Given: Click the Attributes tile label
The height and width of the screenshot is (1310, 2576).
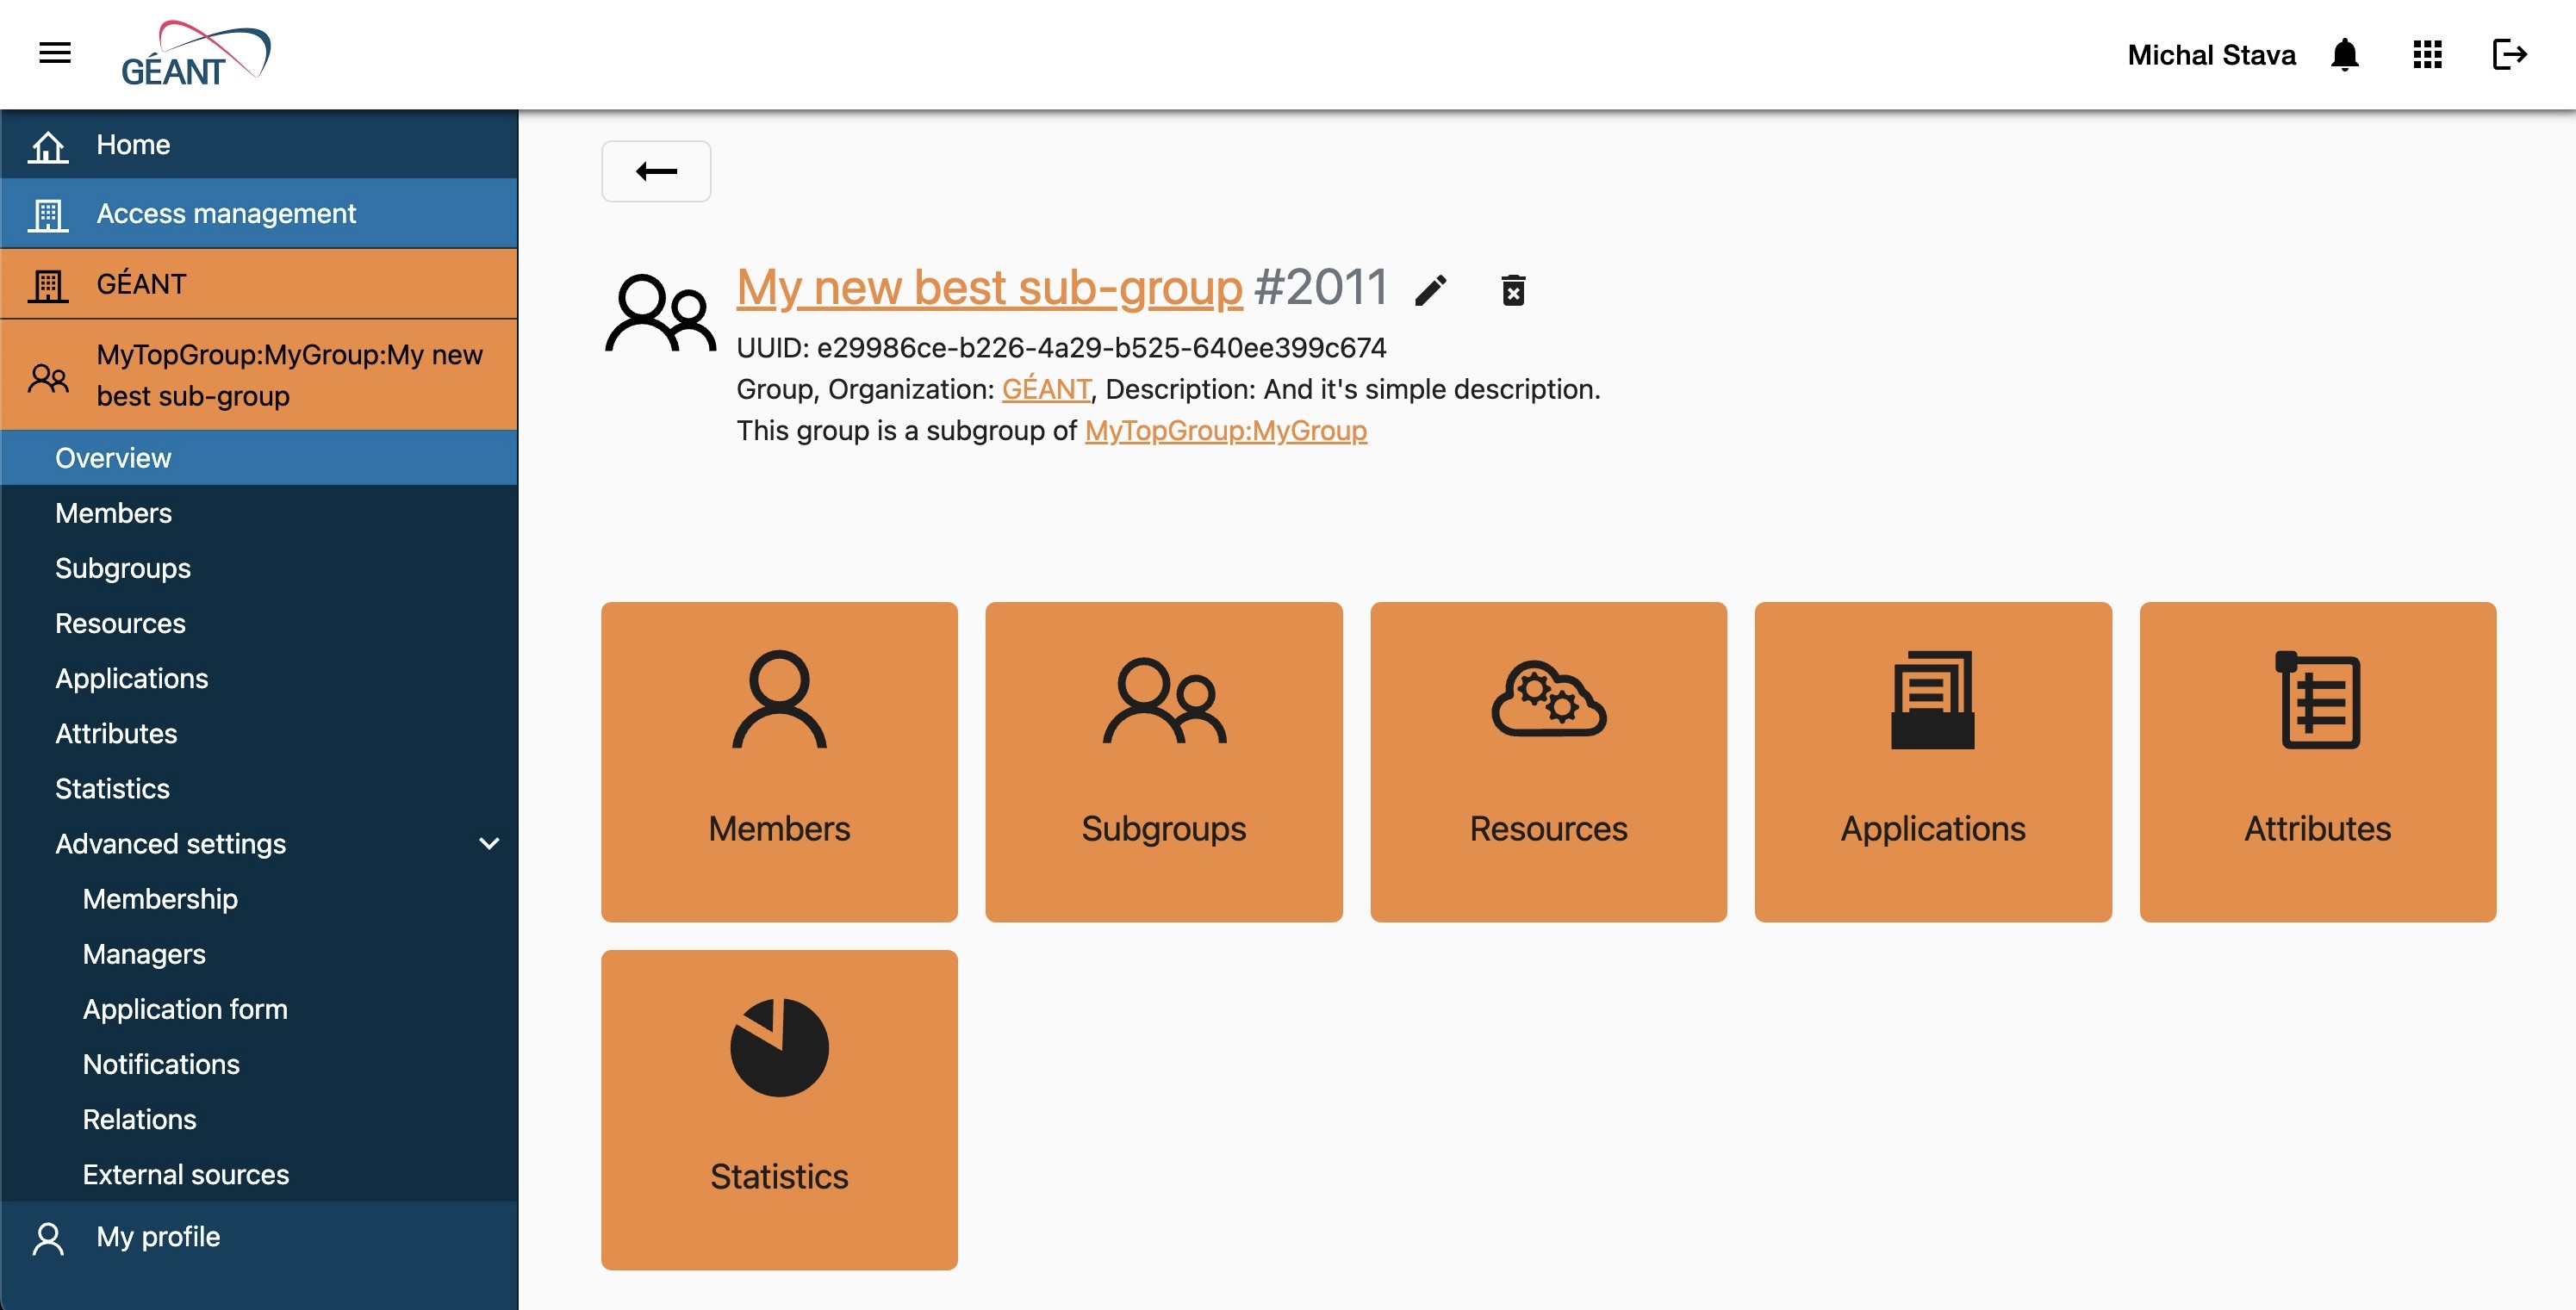Looking at the screenshot, I should [x=2317, y=829].
